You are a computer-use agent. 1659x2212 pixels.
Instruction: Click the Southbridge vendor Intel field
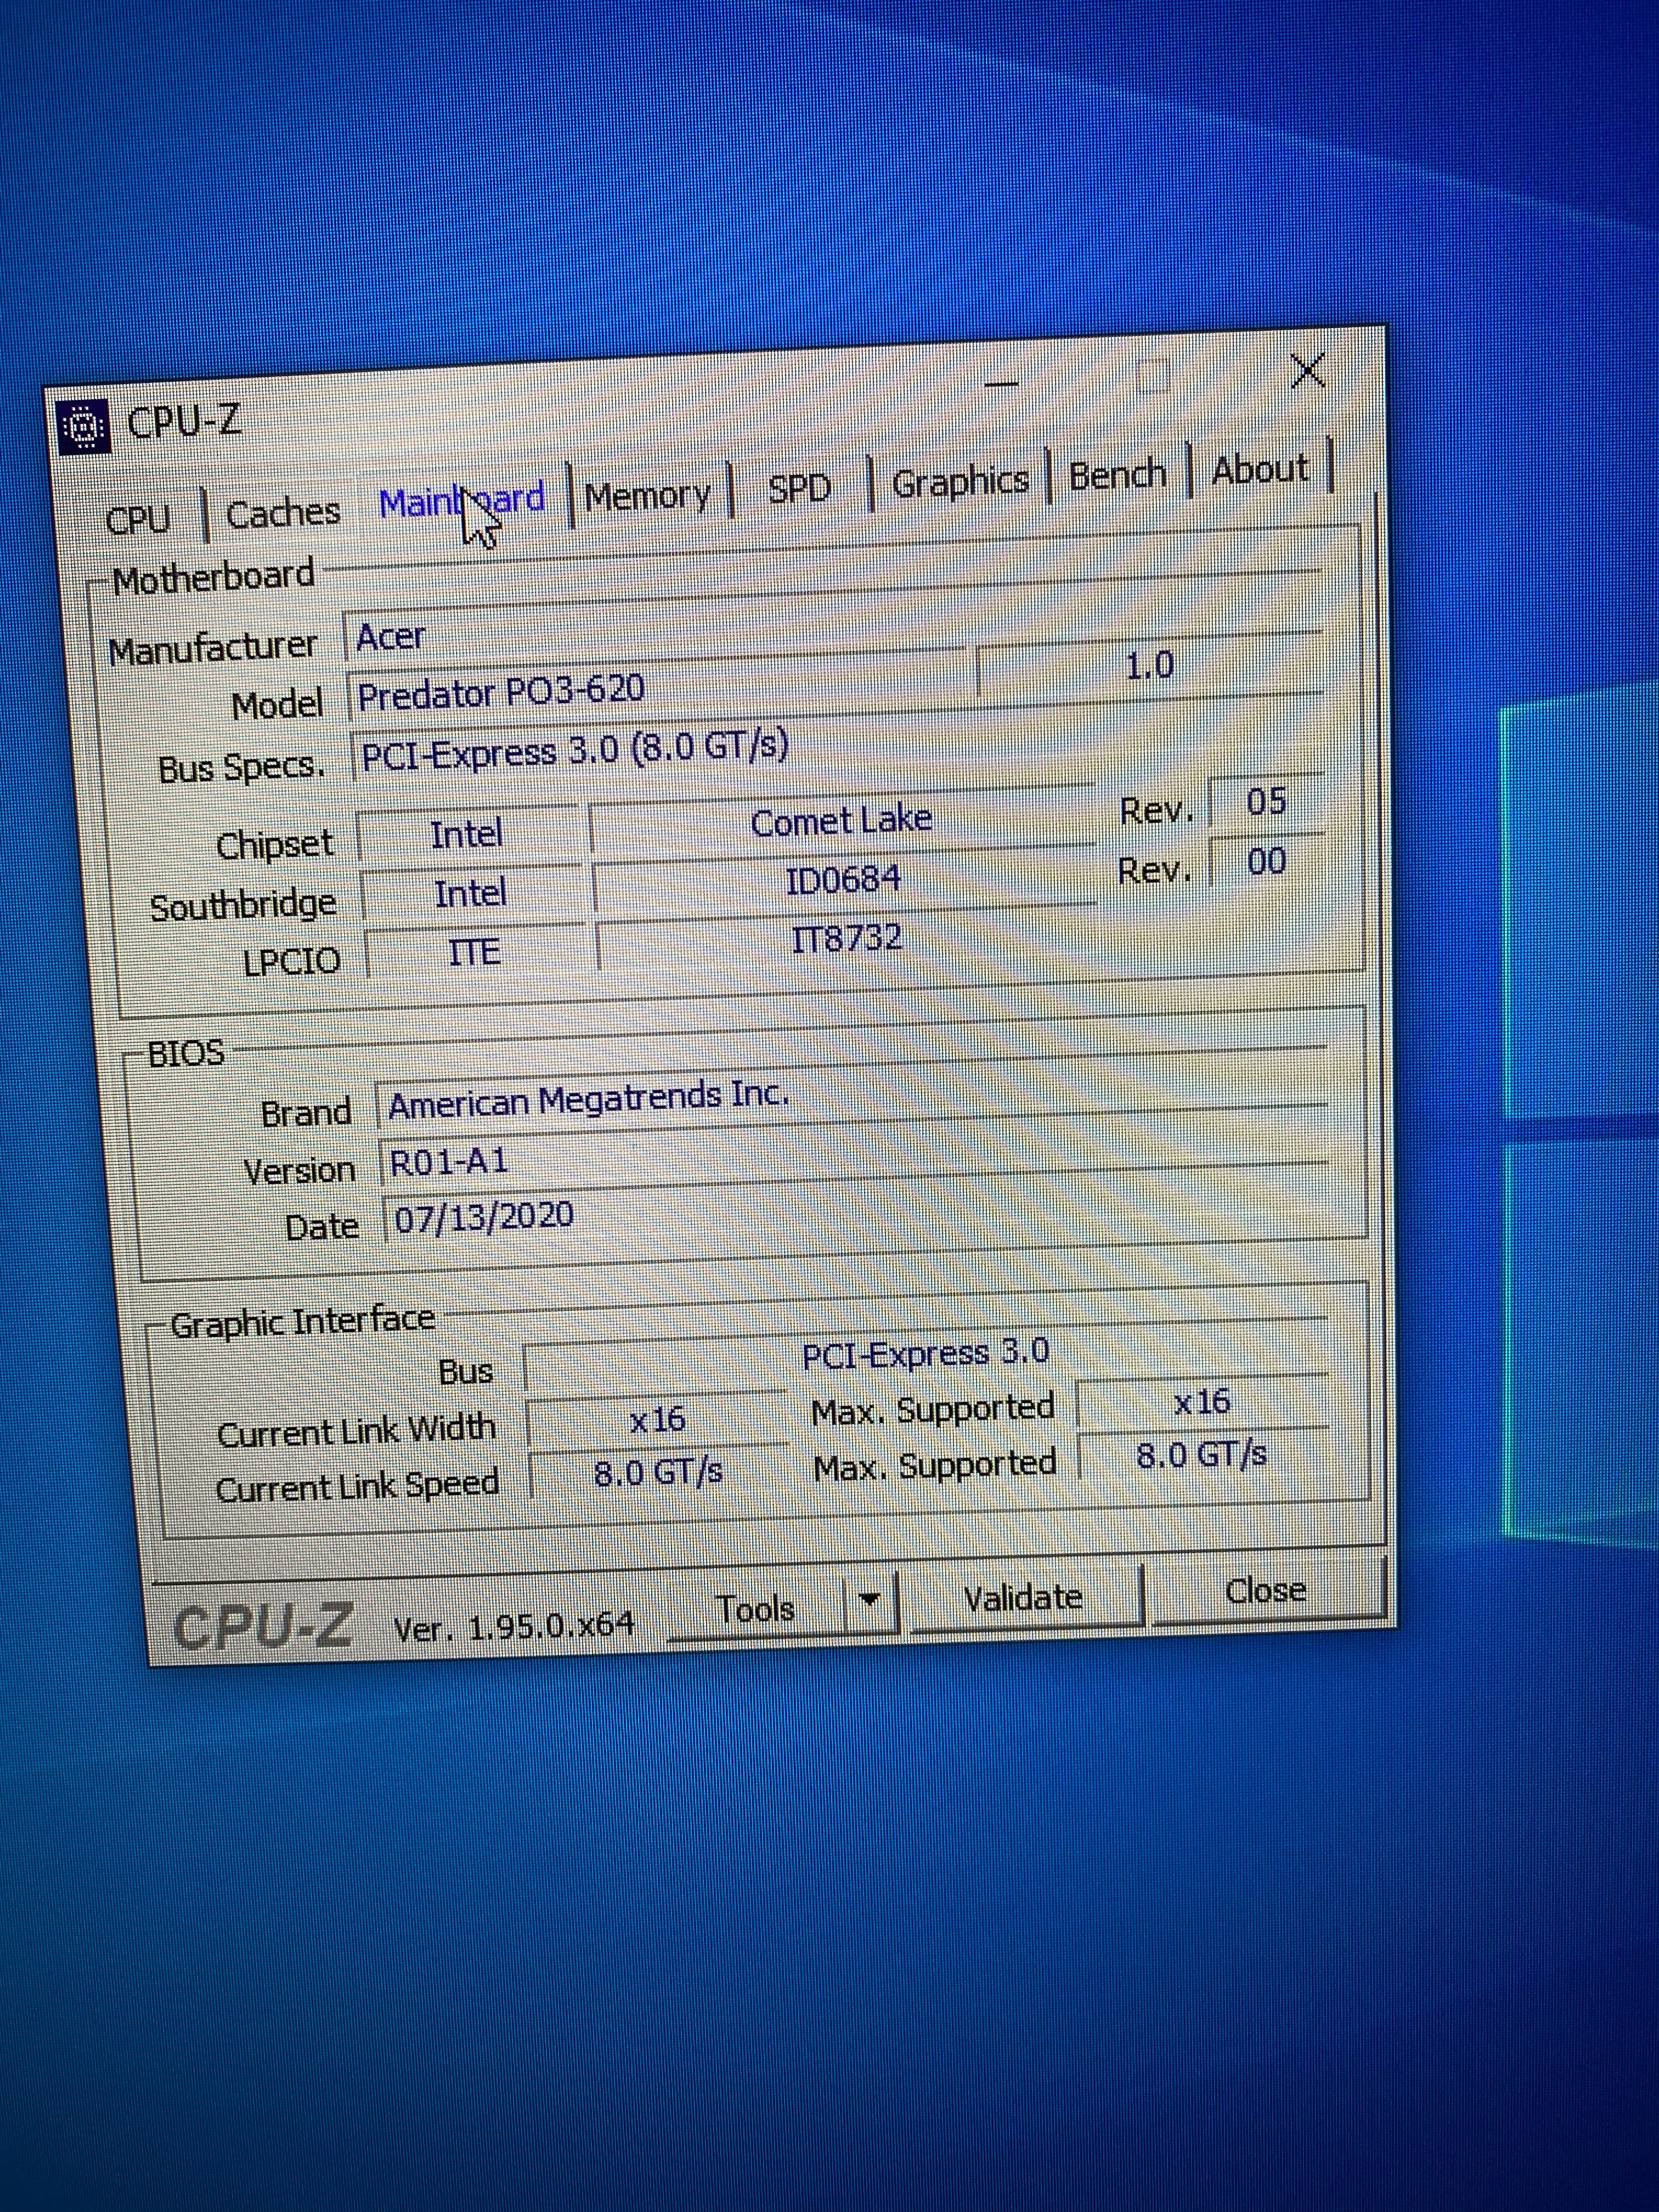[470, 893]
